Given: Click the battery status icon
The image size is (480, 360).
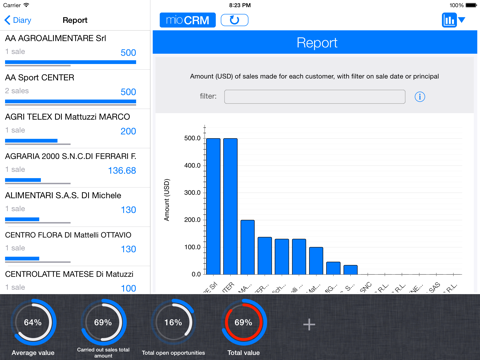Looking at the screenshot, I should pos(471,5).
